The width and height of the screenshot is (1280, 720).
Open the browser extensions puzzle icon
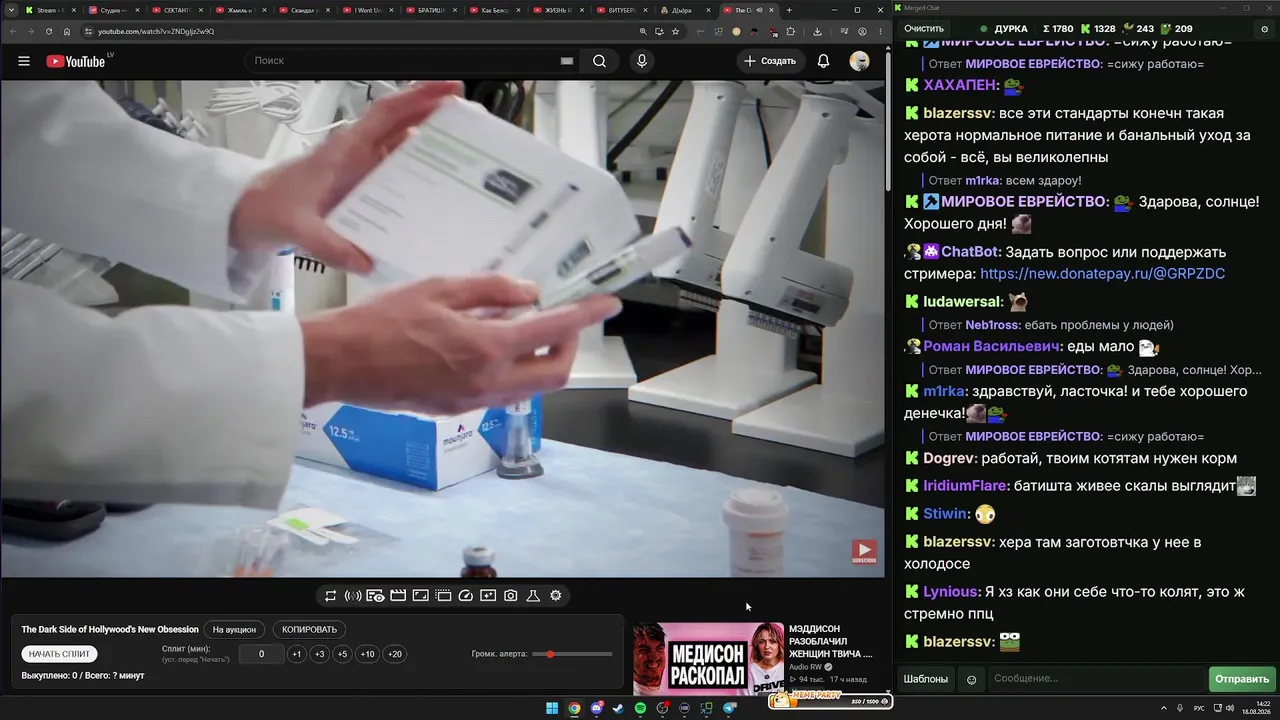click(x=790, y=31)
